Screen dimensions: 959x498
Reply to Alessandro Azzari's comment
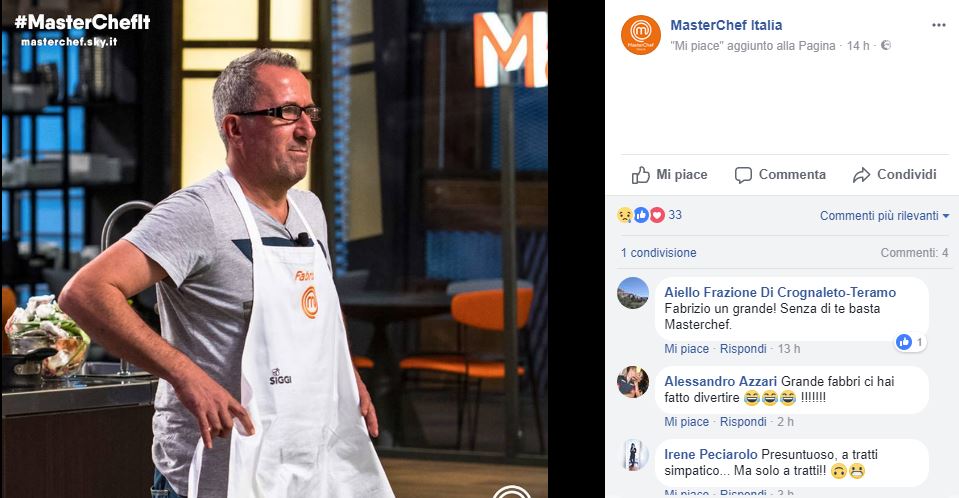click(x=742, y=422)
